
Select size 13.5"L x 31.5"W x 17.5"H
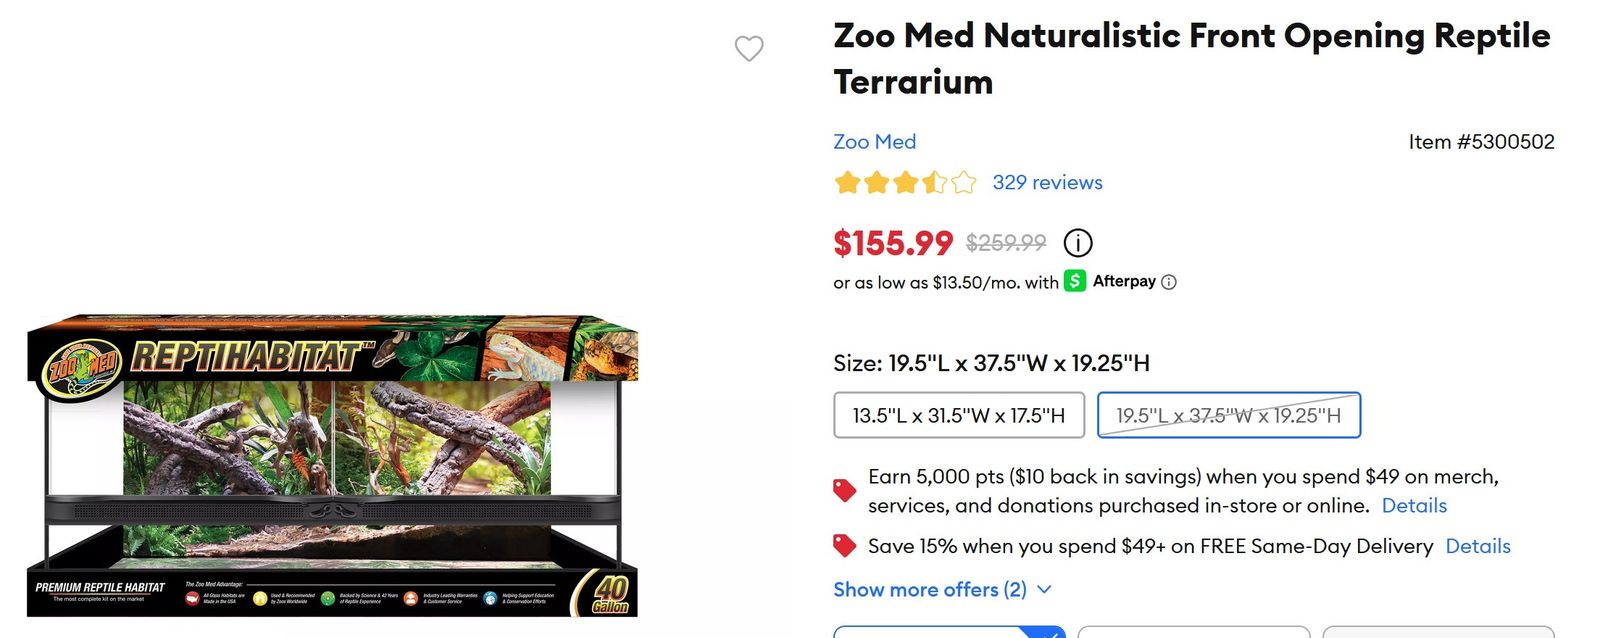[x=959, y=415]
